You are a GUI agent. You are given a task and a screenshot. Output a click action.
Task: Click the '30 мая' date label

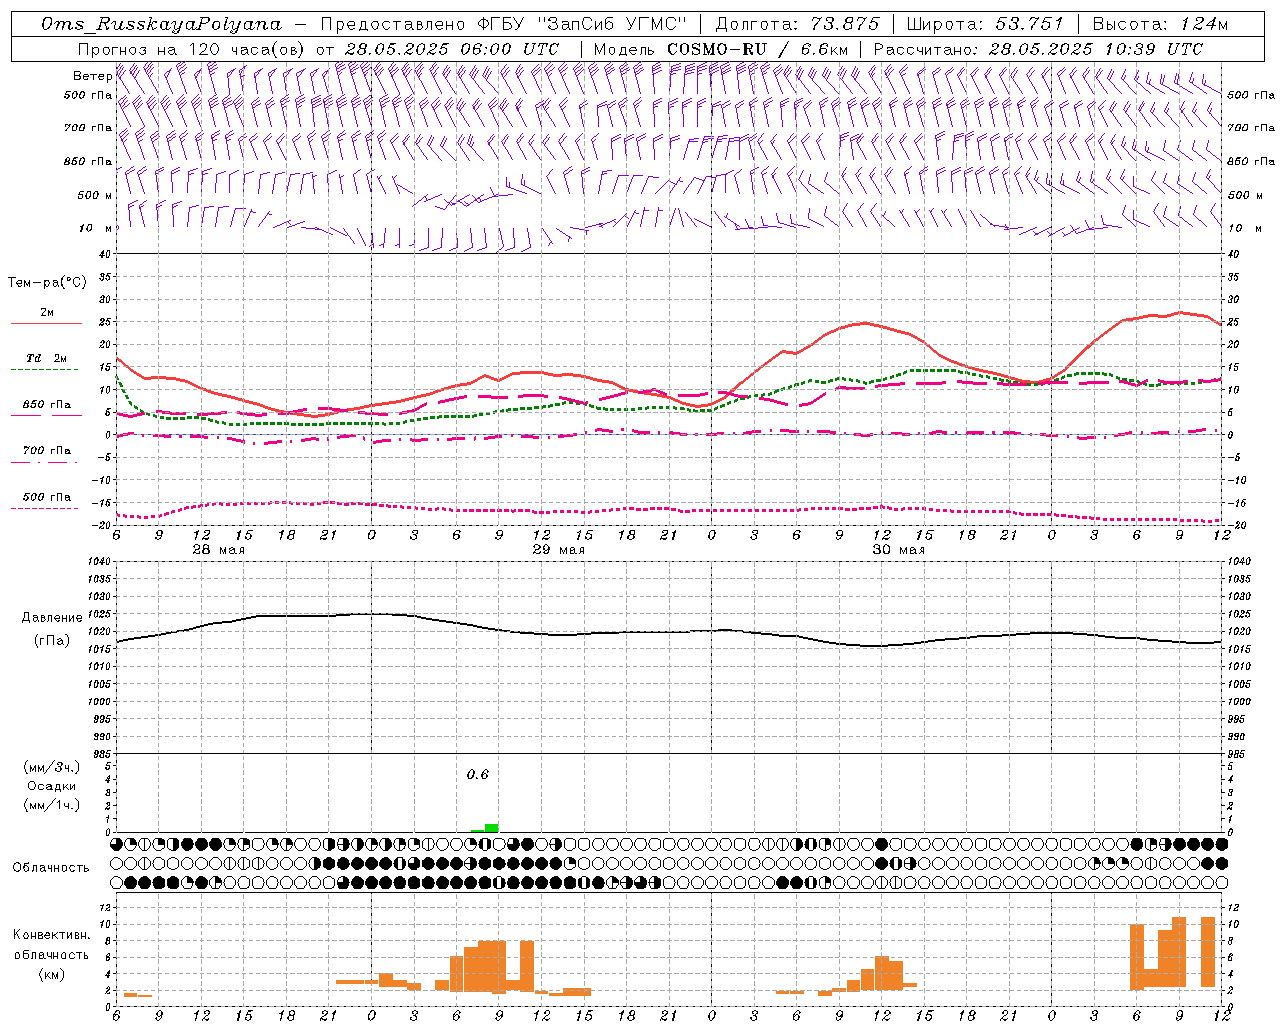[x=898, y=550]
